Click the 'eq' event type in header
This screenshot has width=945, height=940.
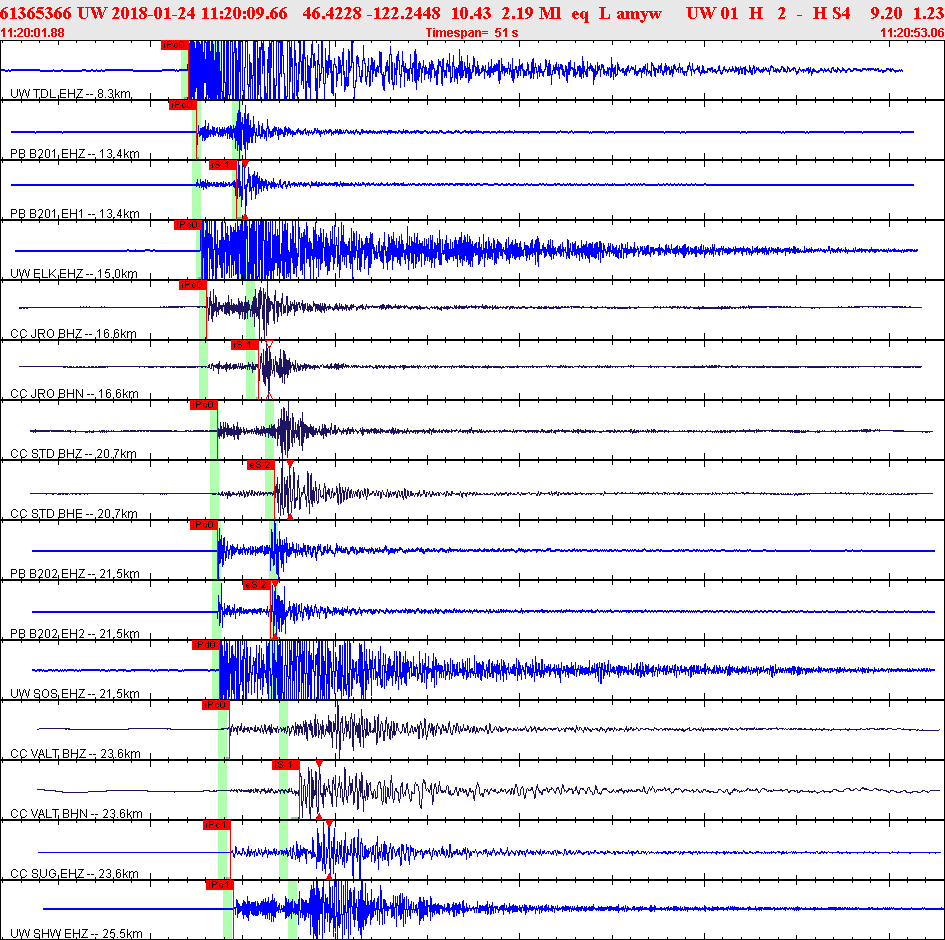(x=580, y=14)
